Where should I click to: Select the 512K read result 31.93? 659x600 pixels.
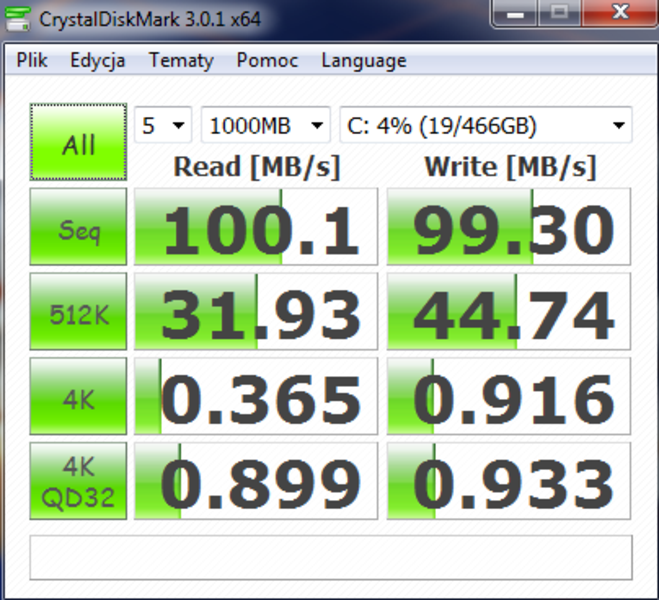point(256,311)
